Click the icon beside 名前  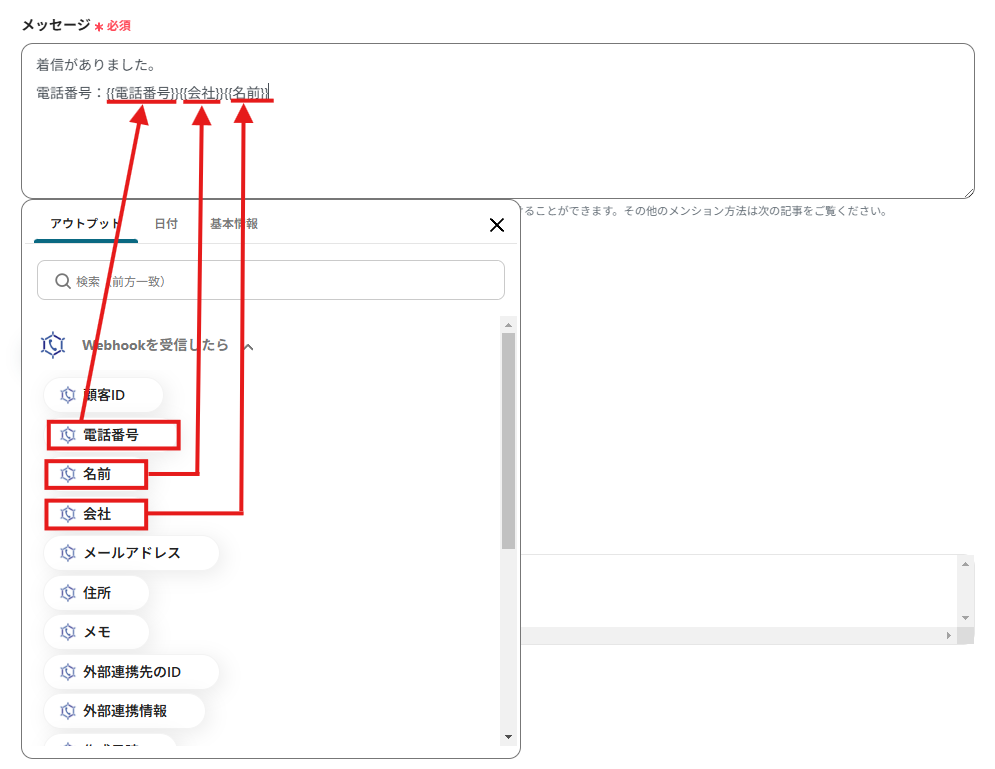click(68, 474)
